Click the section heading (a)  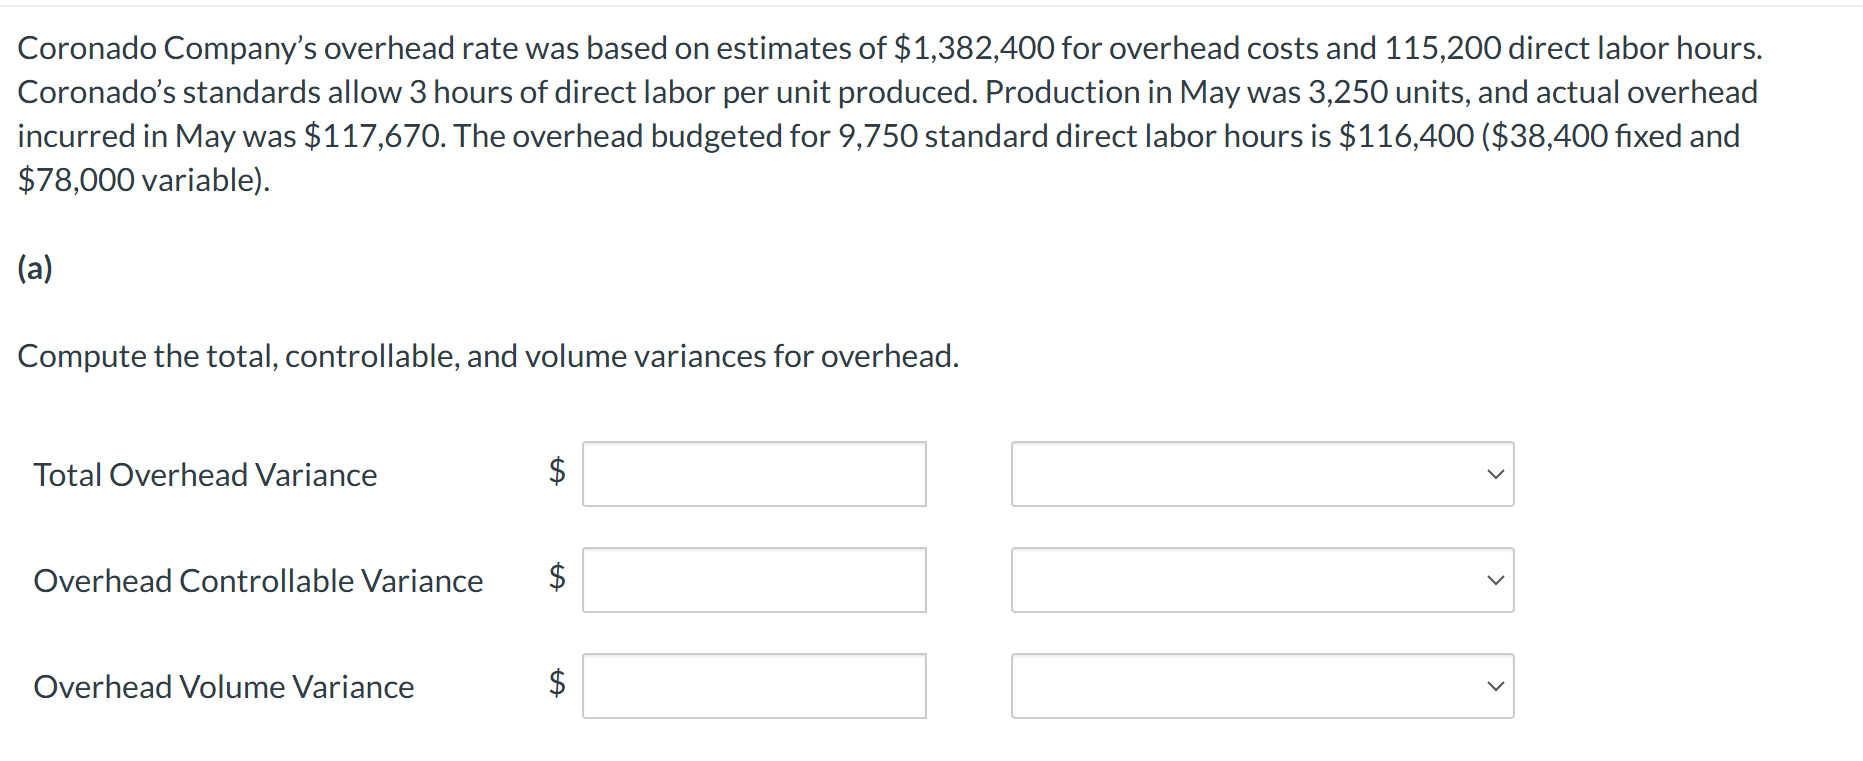[x=35, y=269]
